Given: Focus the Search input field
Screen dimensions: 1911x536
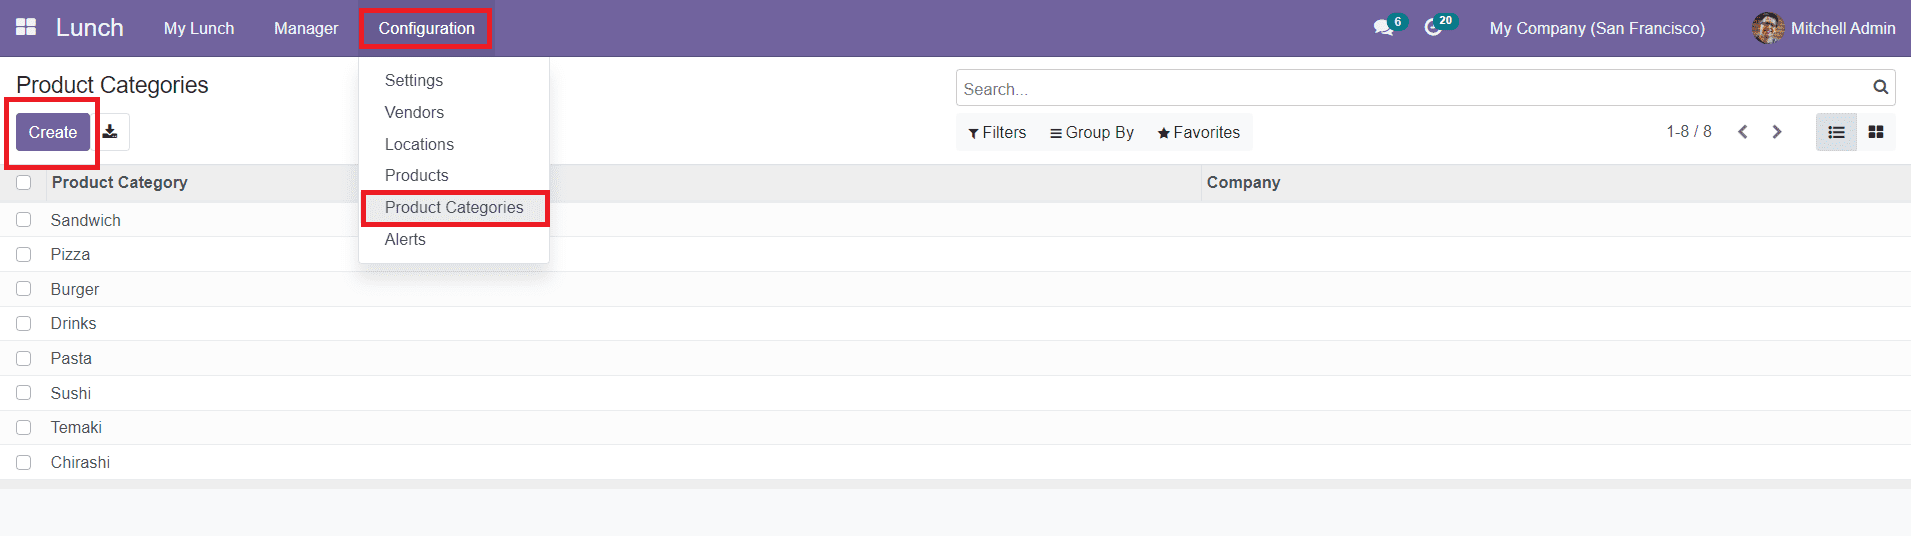Looking at the screenshot, I should (1410, 89).
